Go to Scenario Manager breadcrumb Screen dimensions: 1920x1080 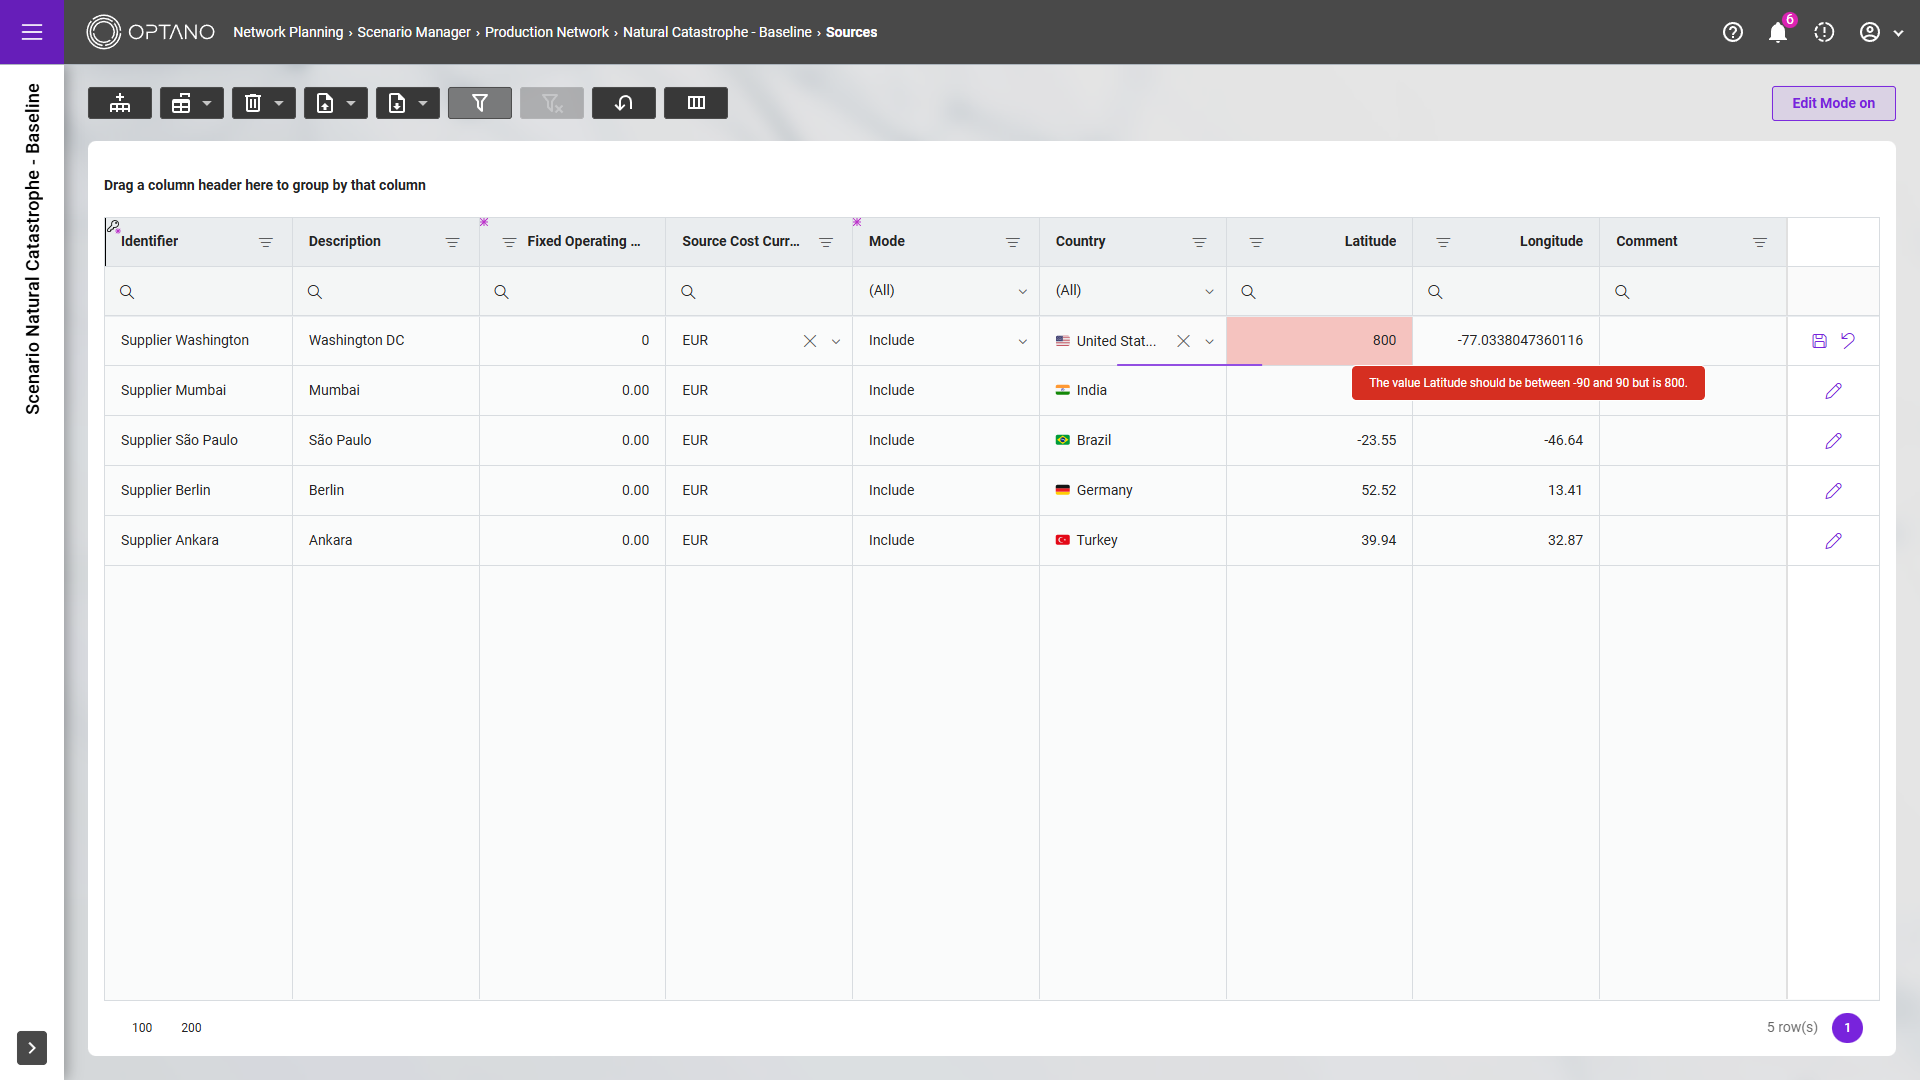[x=413, y=32]
